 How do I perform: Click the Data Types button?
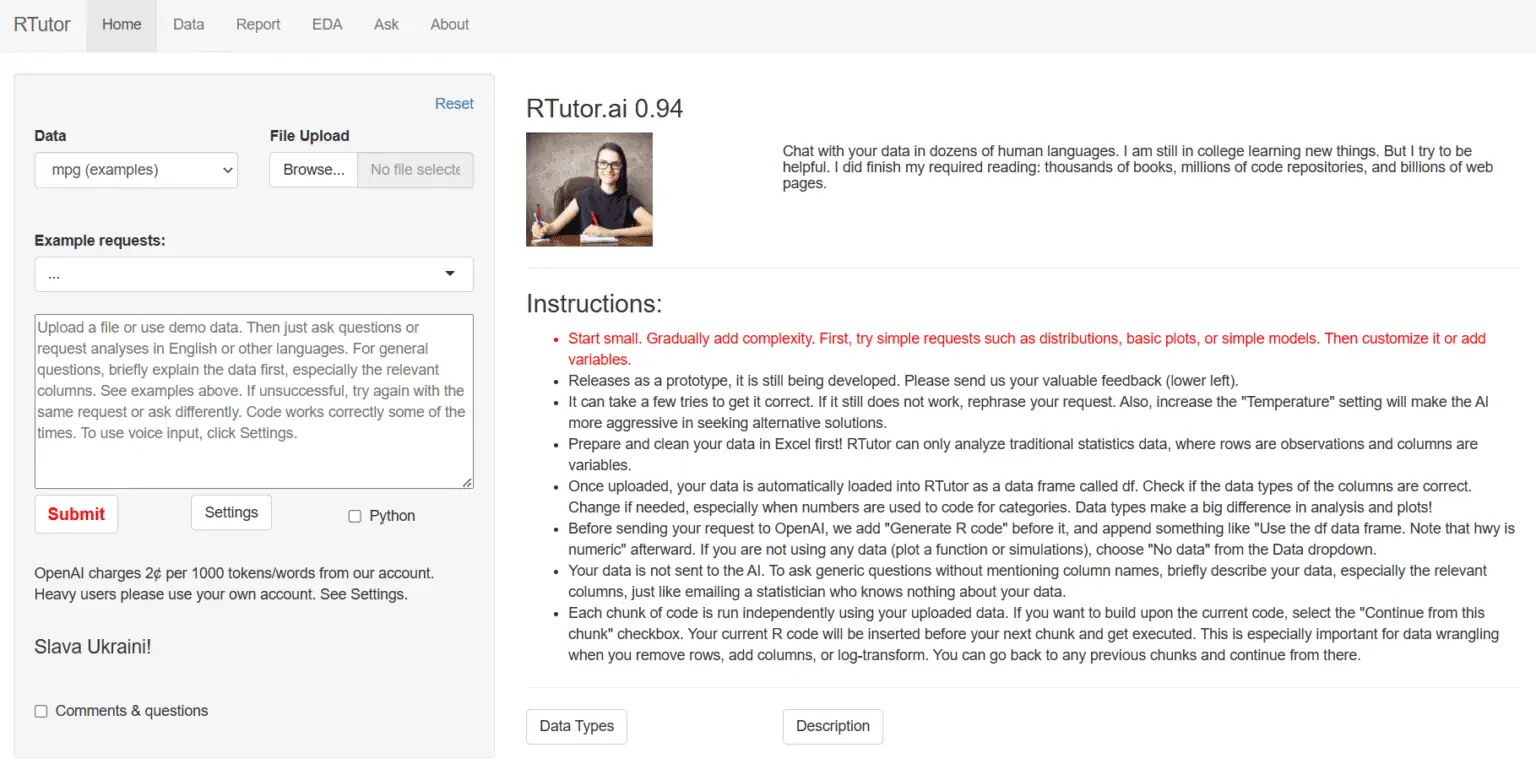[x=577, y=726]
